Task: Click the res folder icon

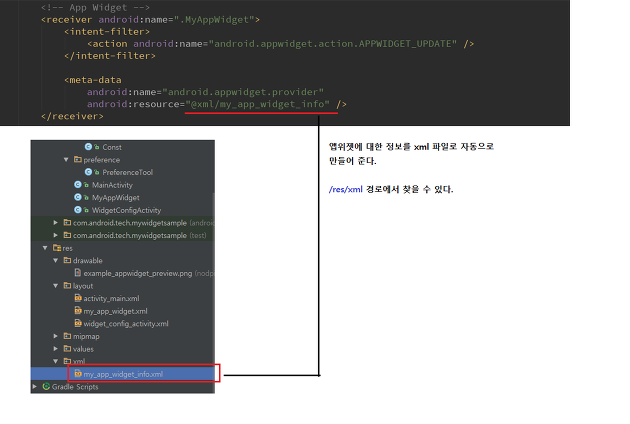Action: [x=57, y=248]
